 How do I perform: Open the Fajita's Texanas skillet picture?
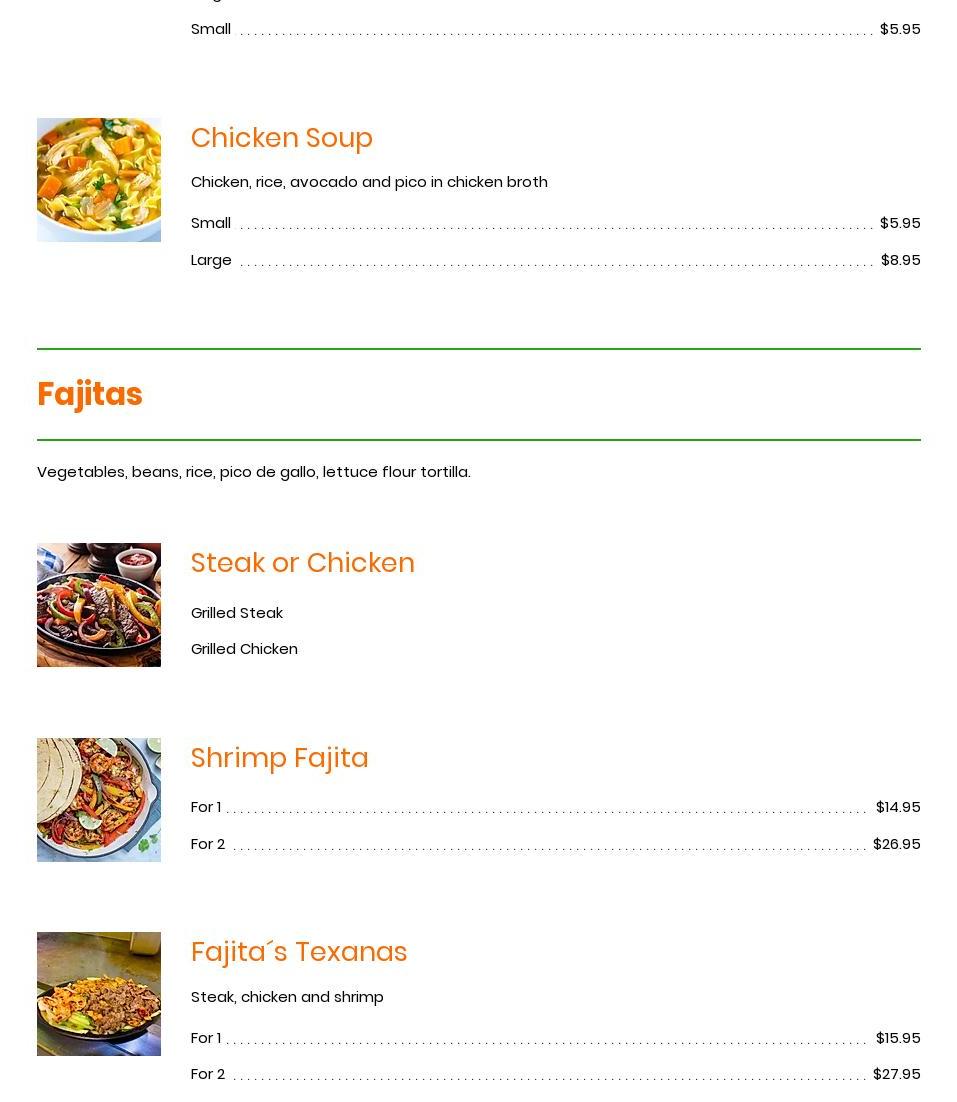(98, 994)
